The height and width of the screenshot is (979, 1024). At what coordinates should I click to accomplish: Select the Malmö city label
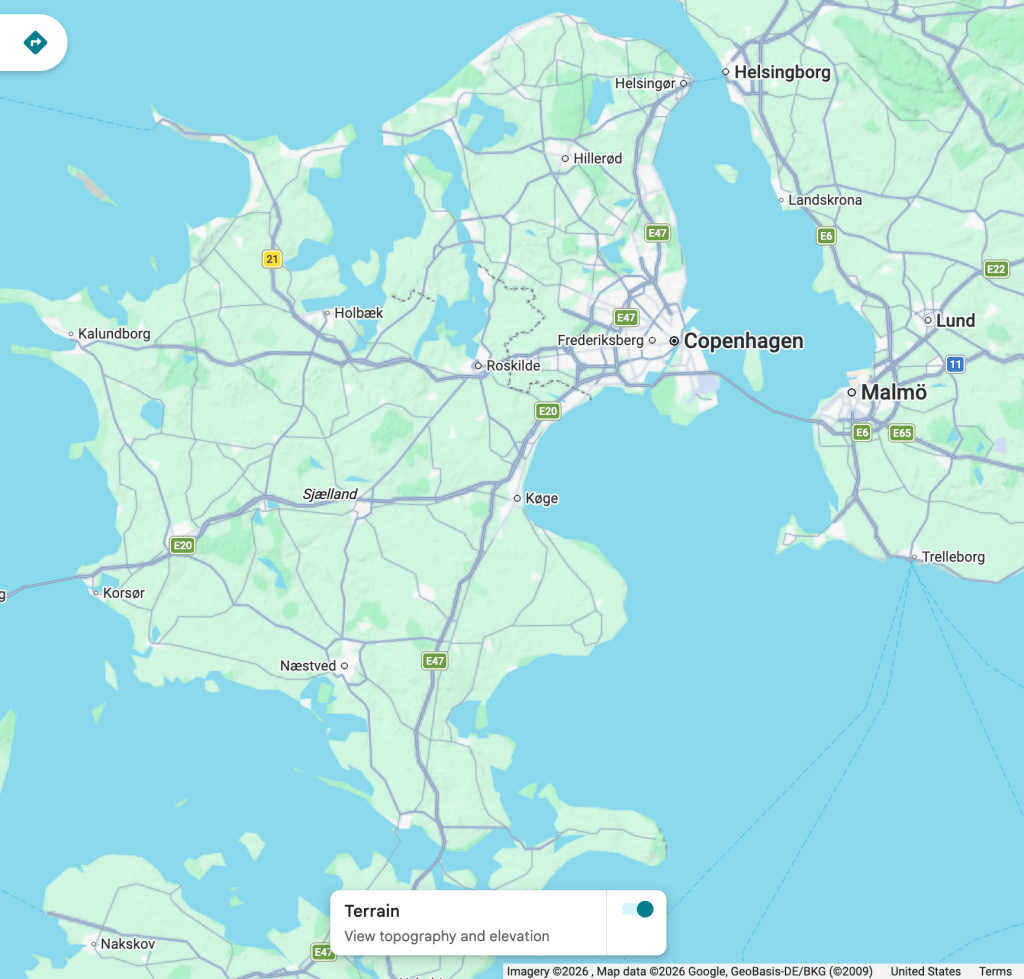894,392
